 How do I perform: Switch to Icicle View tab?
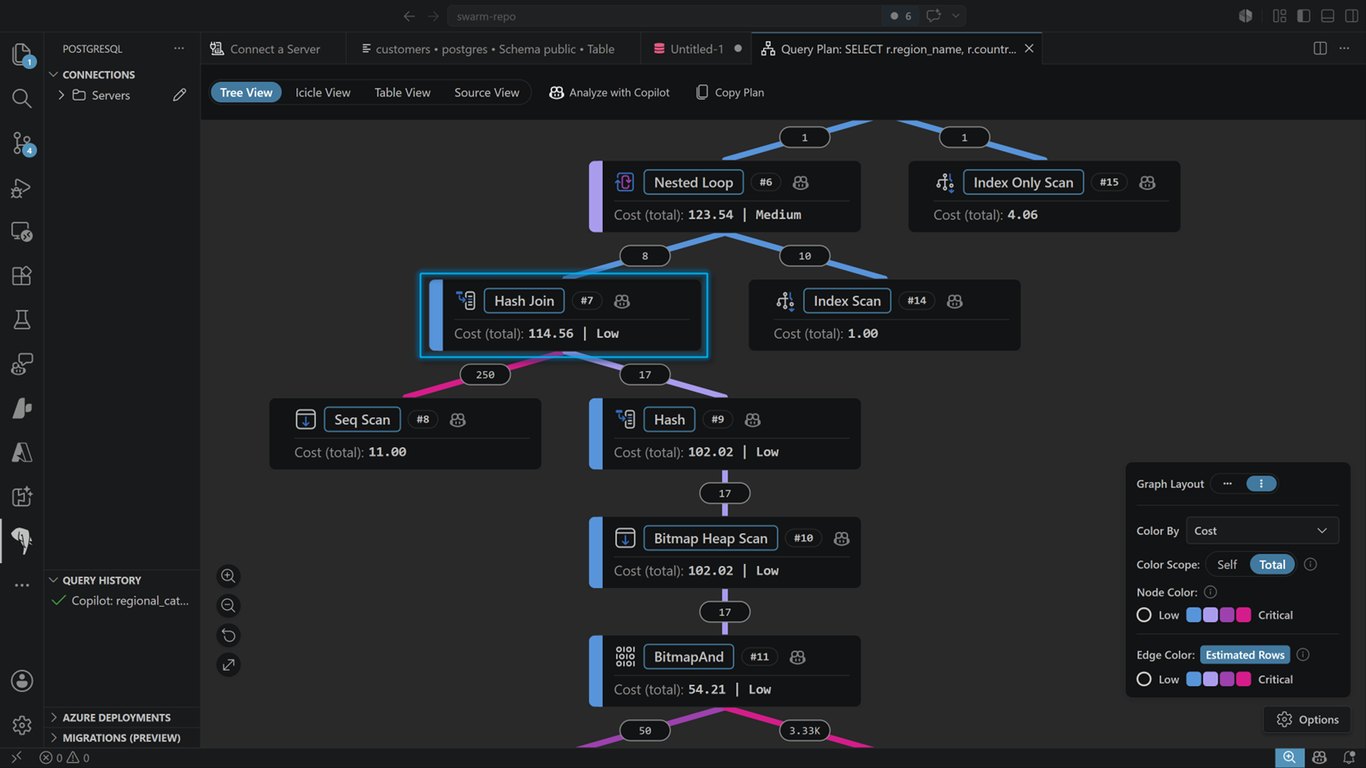pos(323,92)
